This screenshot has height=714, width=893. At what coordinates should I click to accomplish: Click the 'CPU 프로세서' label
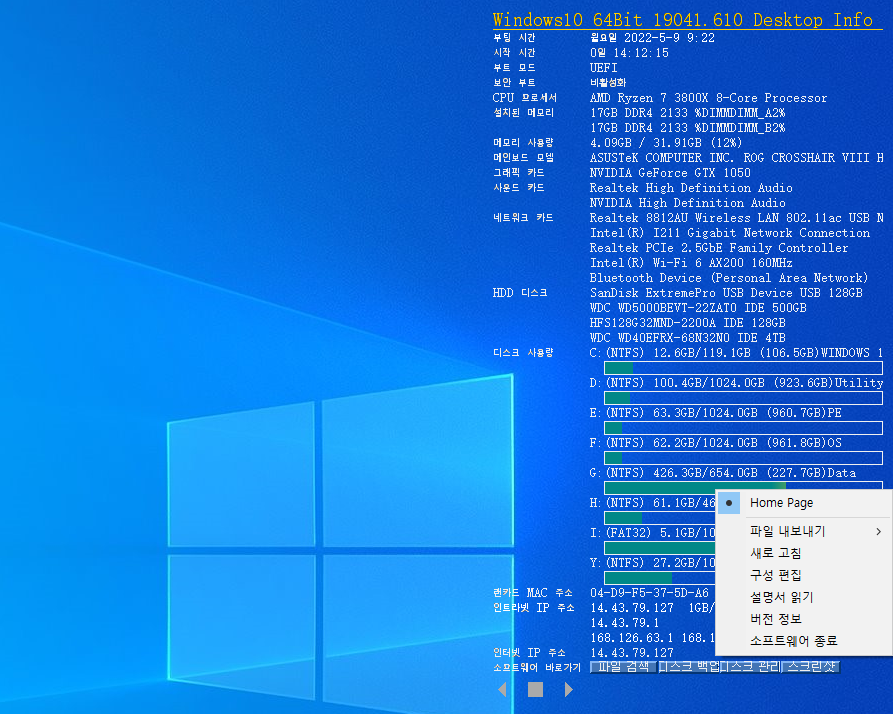pyautogui.click(x=525, y=98)
